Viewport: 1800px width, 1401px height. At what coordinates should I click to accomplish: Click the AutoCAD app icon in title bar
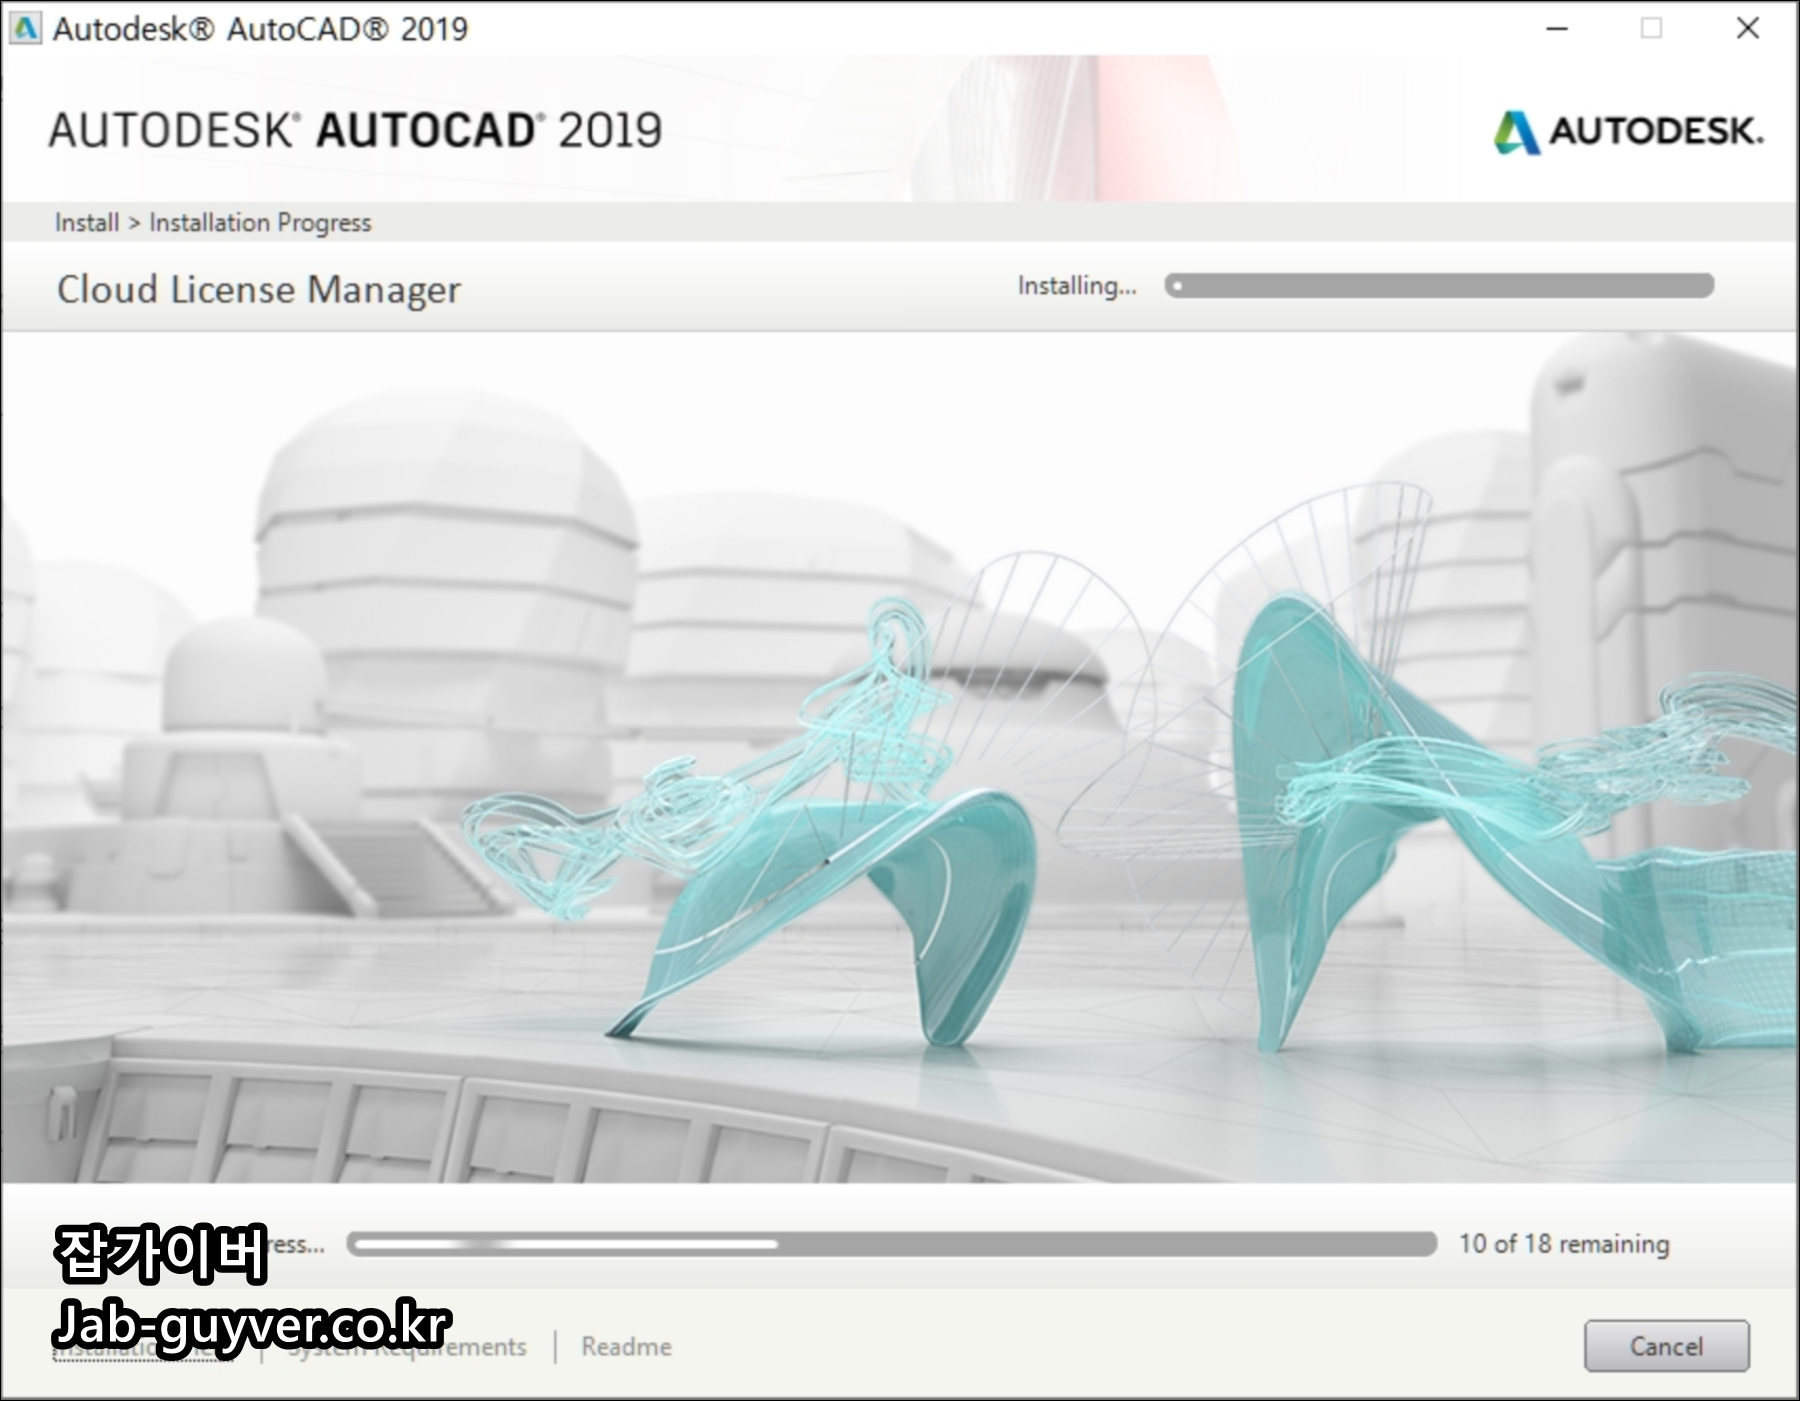(x=24, y=28)
